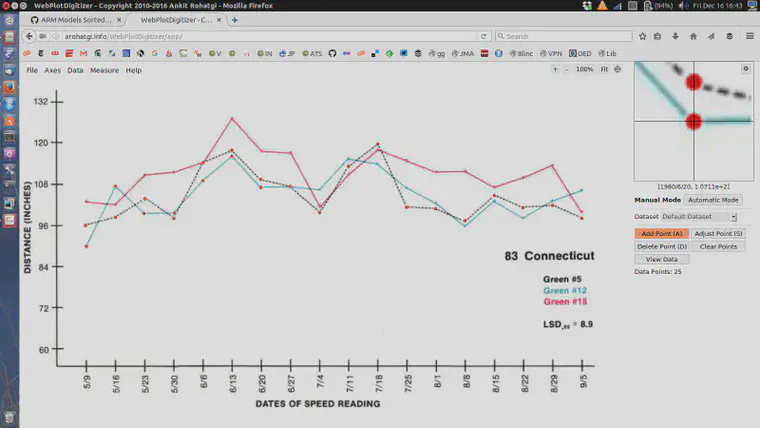This screenshot has width=760, height=428.
Task: Click the magnified zoom preview thumbnail
Action: (x=694, y=121)
